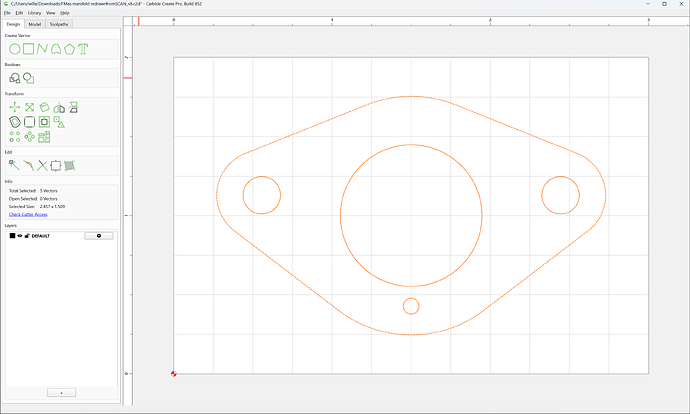Choose the Polyline drawing tool
Image resolution: width=690 pixels, height=414 pixels.
pos(42,48)
